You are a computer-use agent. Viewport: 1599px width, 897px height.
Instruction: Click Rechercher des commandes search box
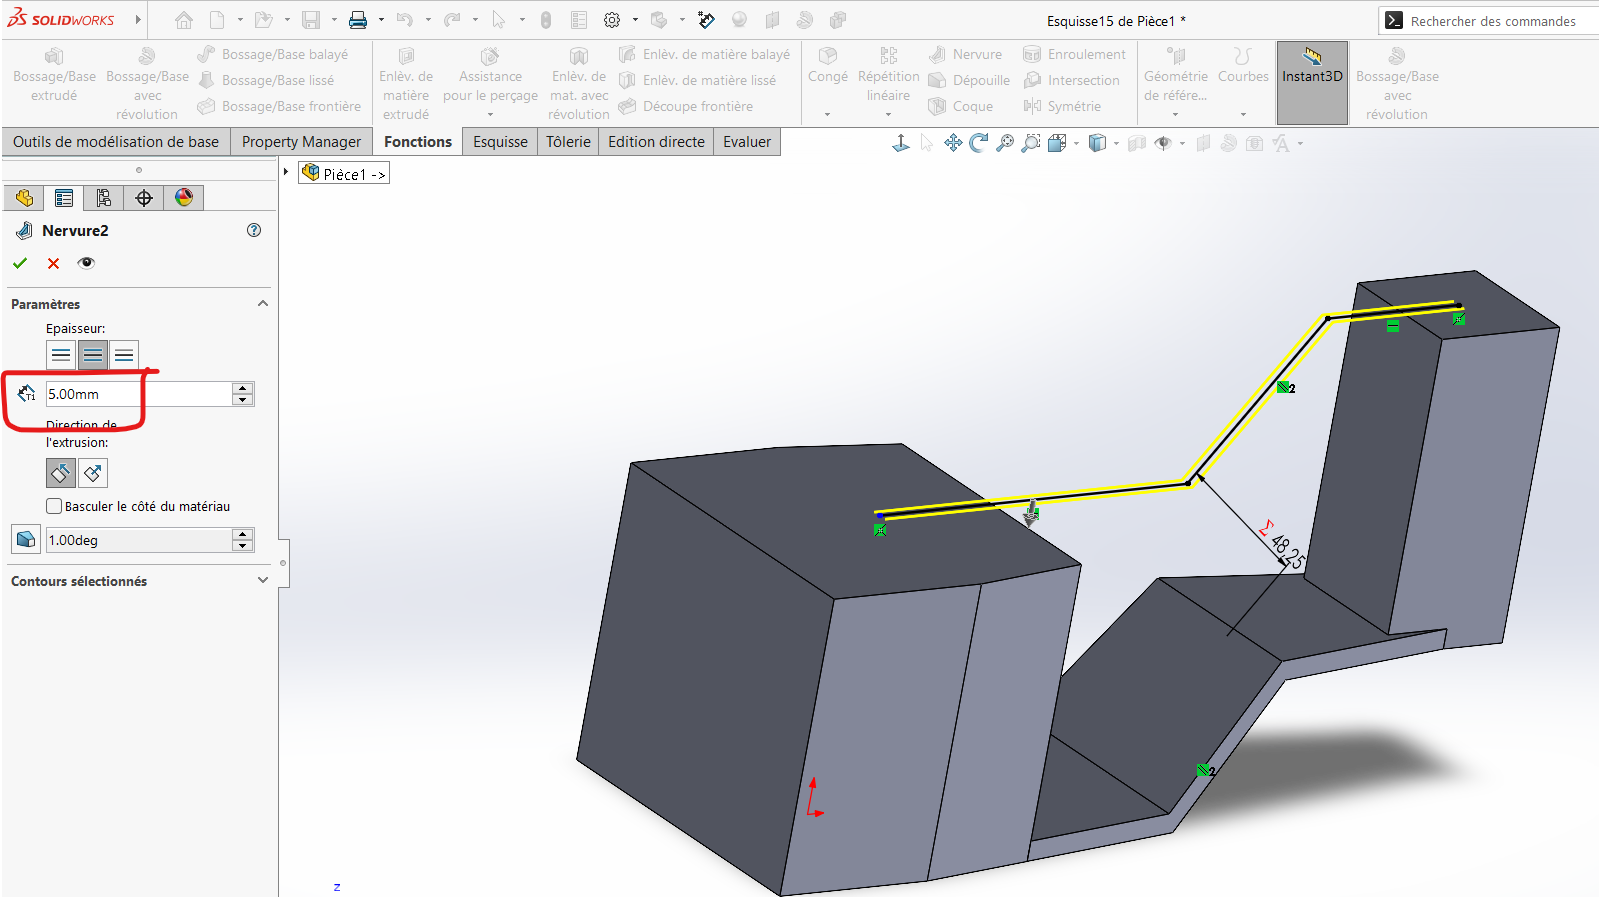coord(1488,21)
